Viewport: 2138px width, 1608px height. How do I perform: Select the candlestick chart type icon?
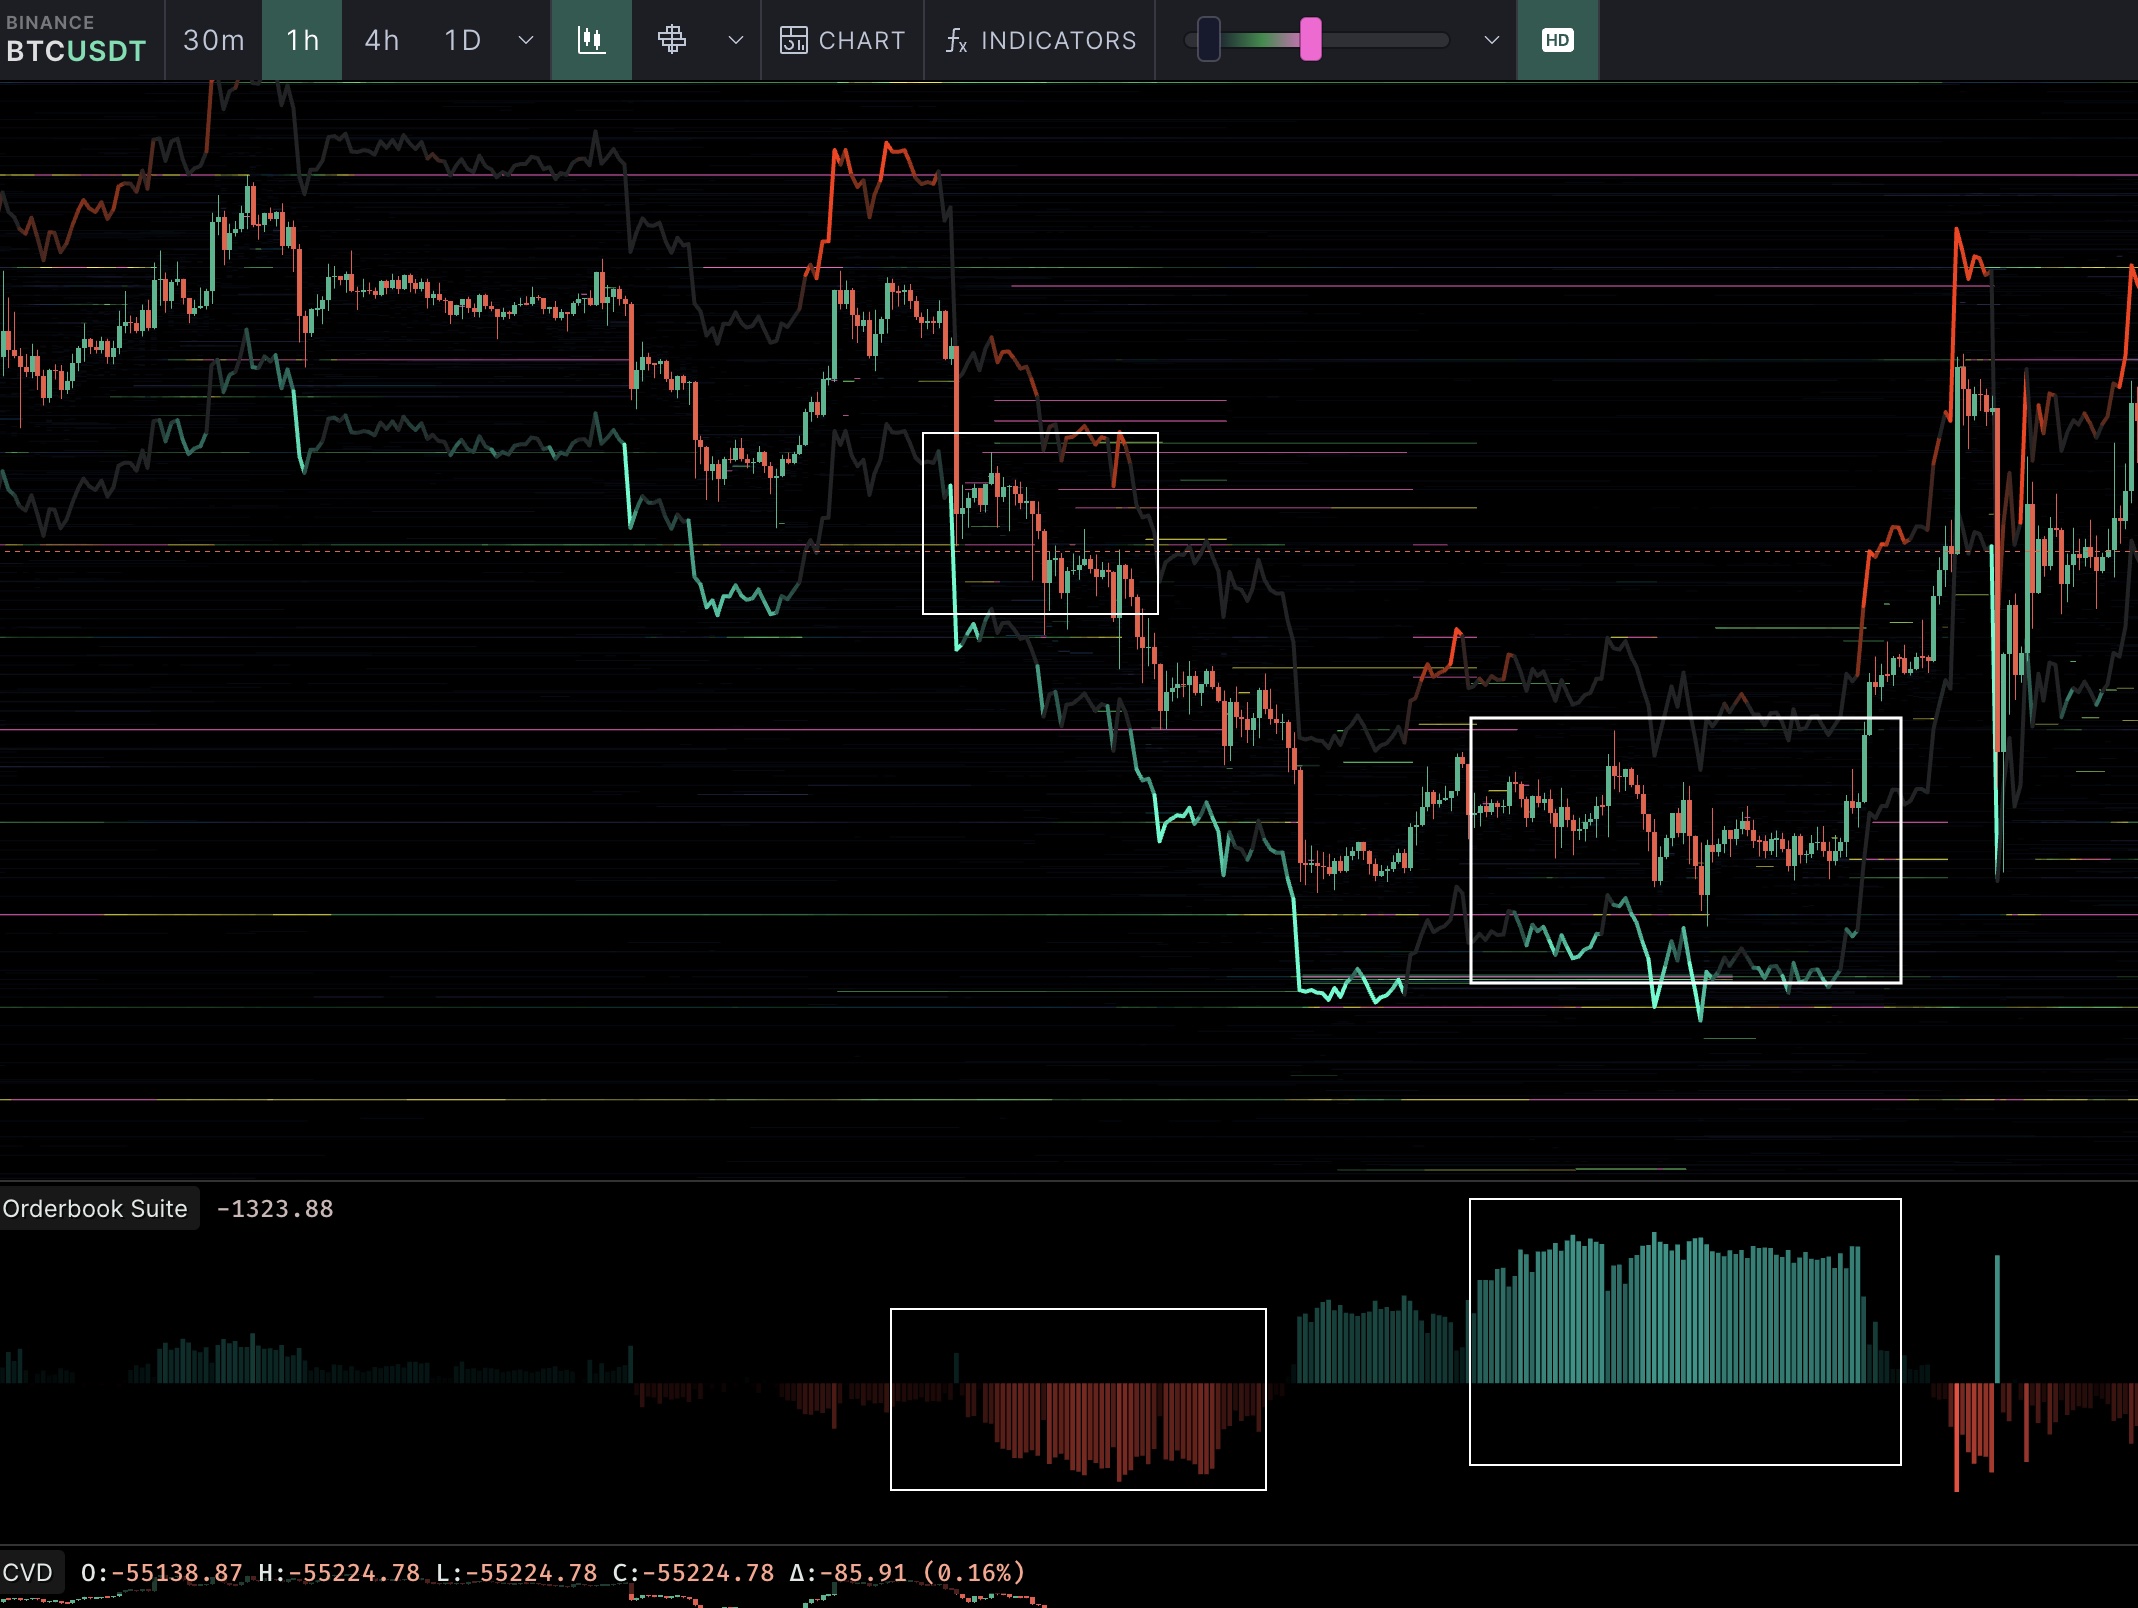click(591, 40)
